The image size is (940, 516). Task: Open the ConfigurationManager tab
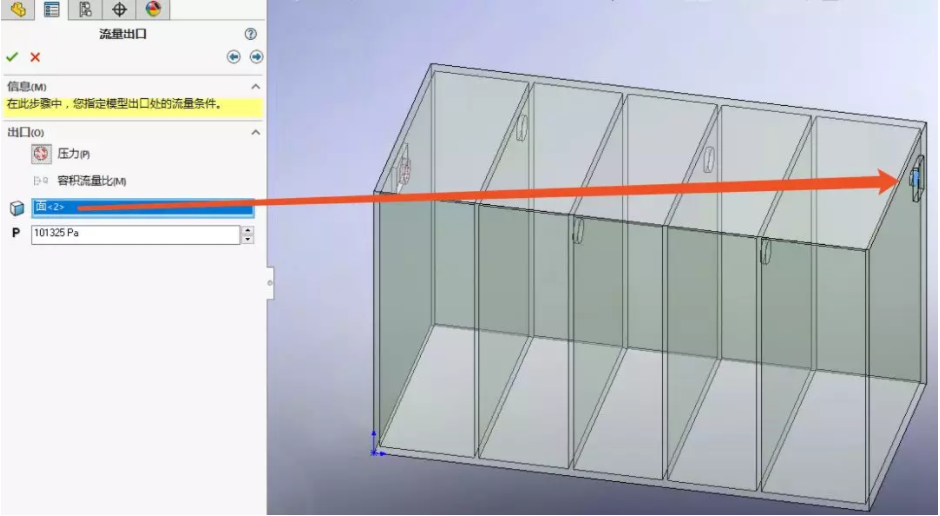tap(85, 9)
